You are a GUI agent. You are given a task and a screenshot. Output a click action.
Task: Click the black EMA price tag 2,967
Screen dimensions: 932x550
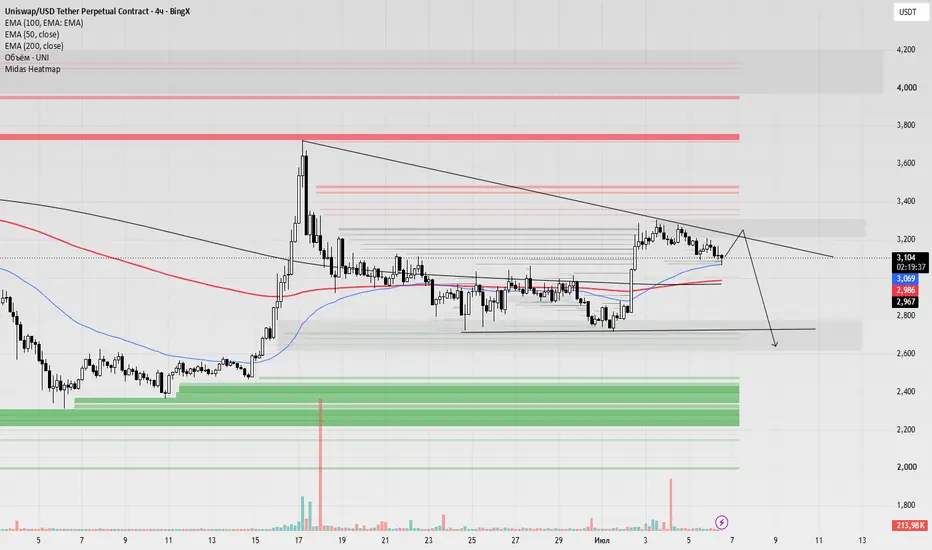coord(906,302)
